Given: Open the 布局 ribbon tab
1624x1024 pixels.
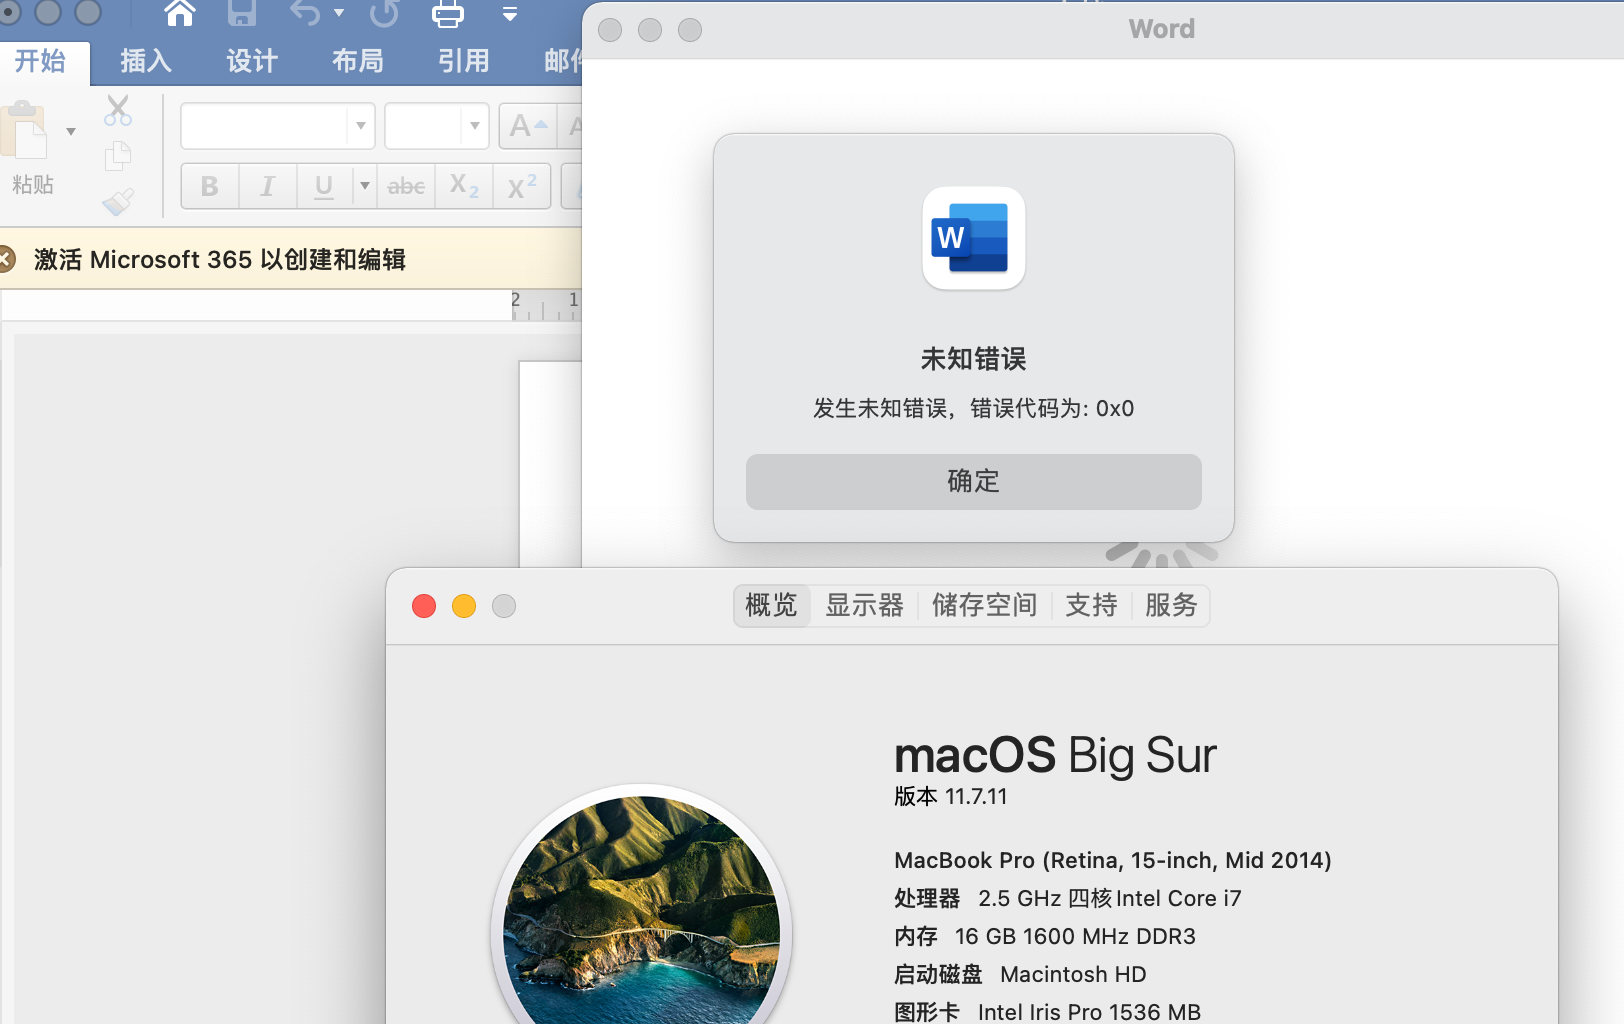Looking at the screenshot, I should 358,61.
